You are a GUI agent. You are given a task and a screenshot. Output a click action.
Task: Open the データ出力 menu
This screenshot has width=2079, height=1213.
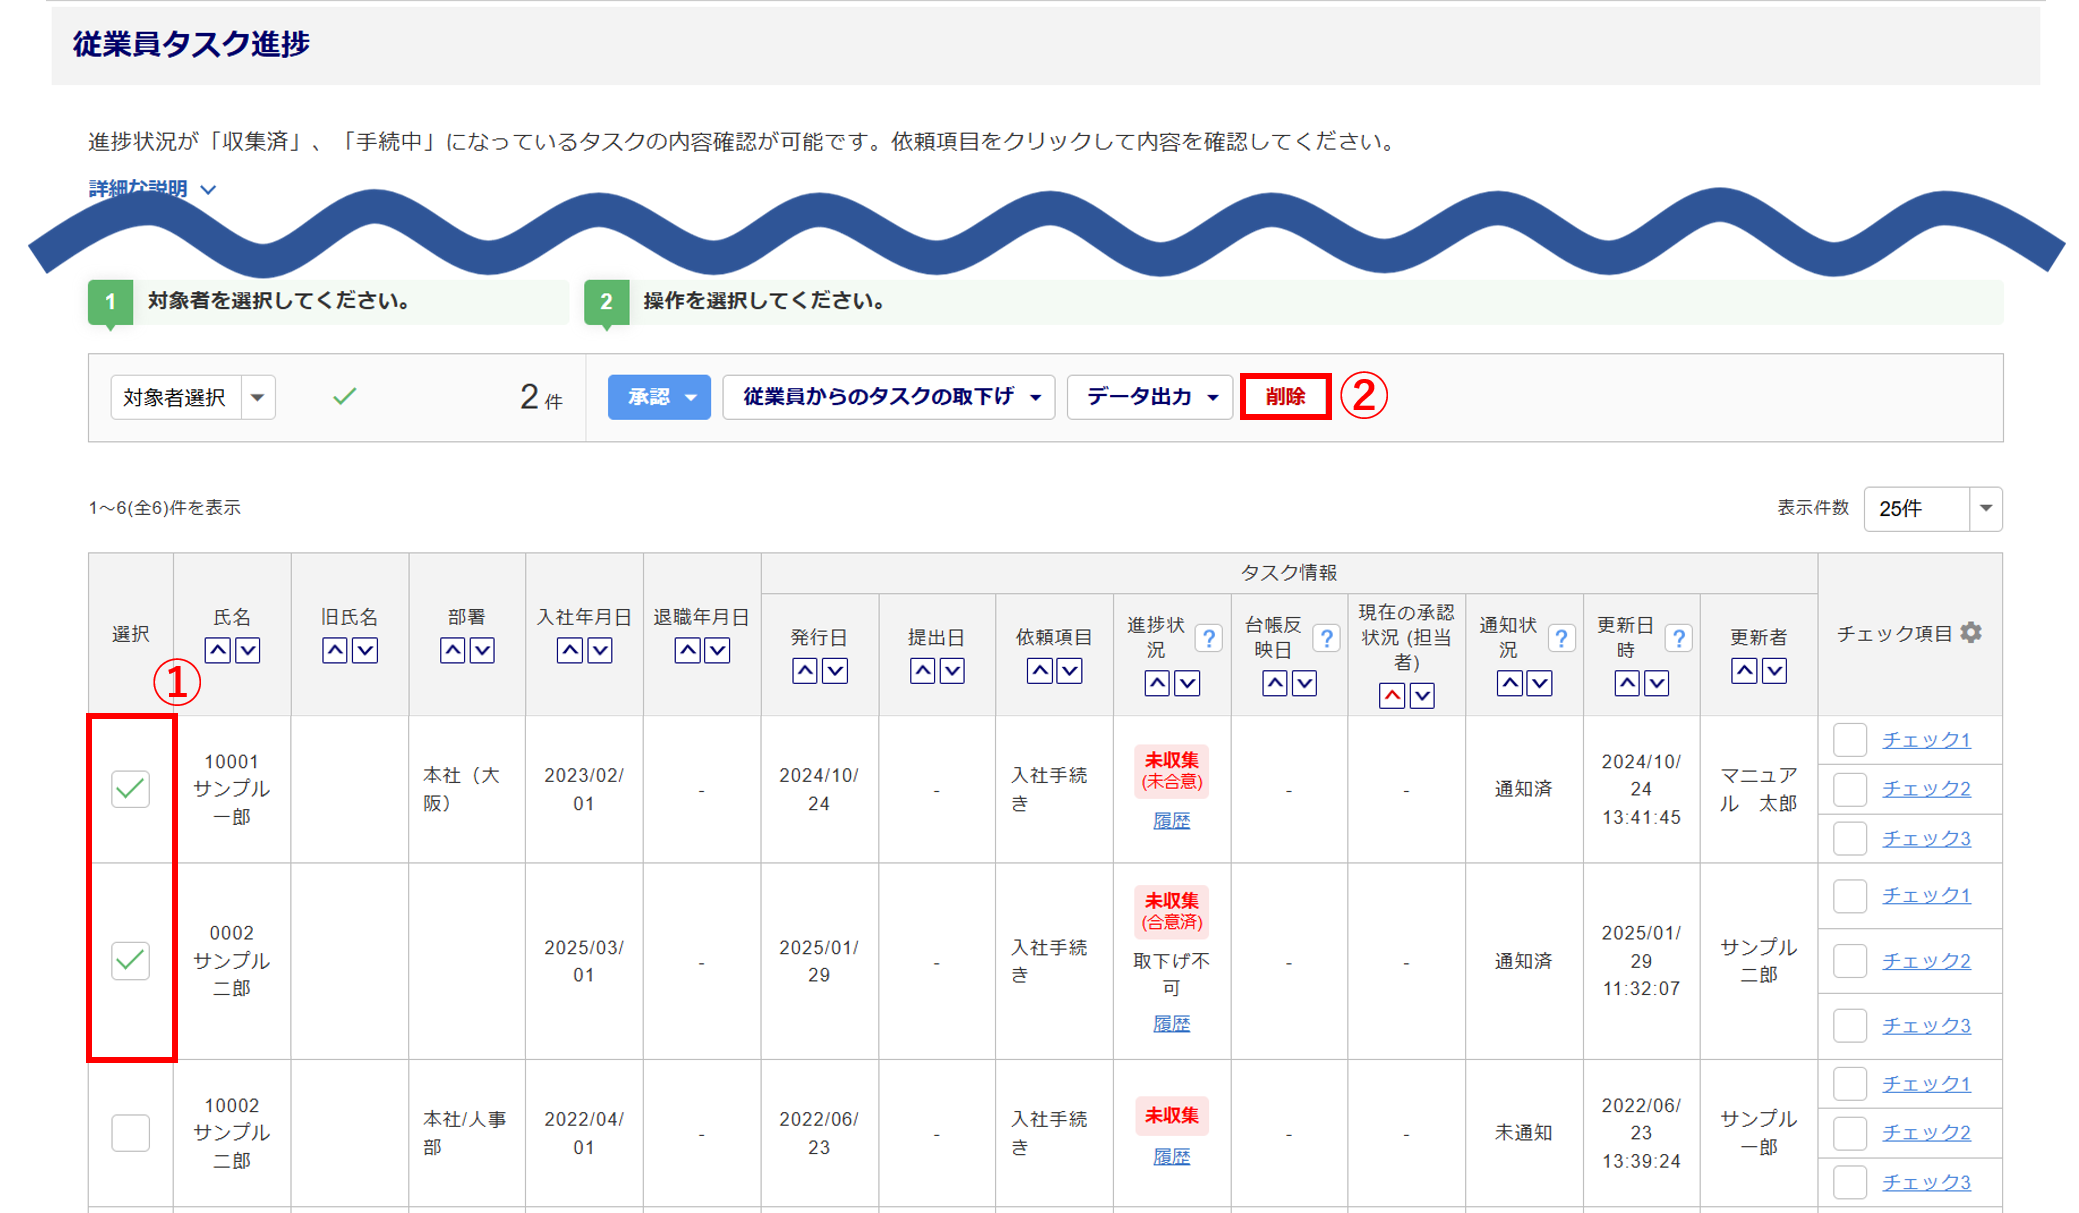(1149, 397)
